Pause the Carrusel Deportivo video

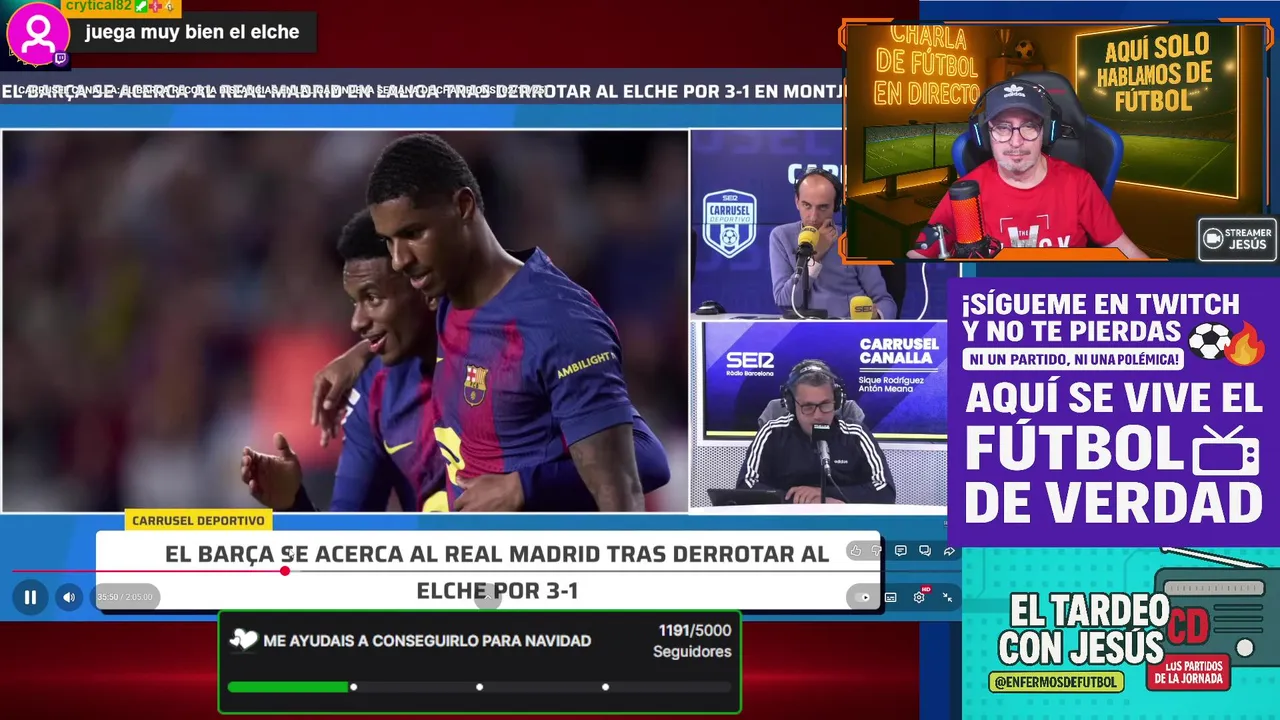click(x=30, y=597)
